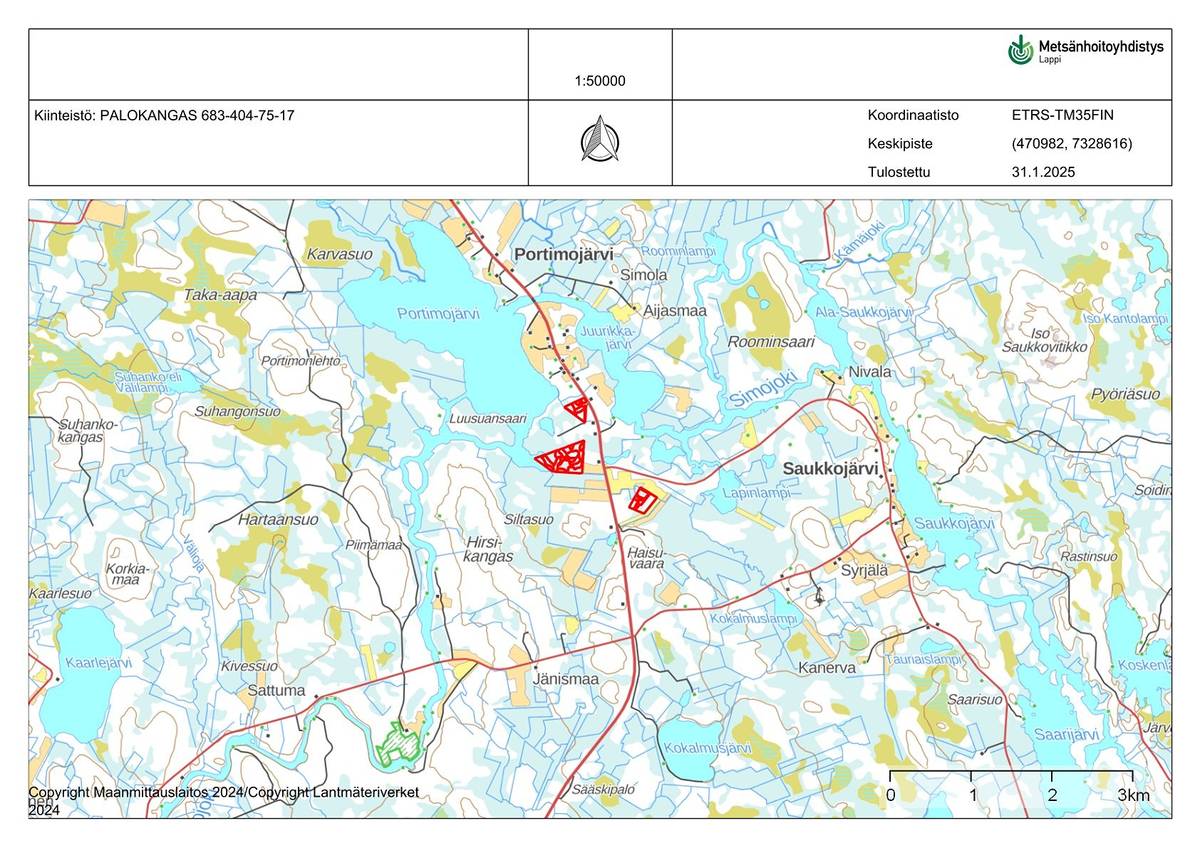
Task: Click the 'Kivessuo' map label
Action: point(250,665)
